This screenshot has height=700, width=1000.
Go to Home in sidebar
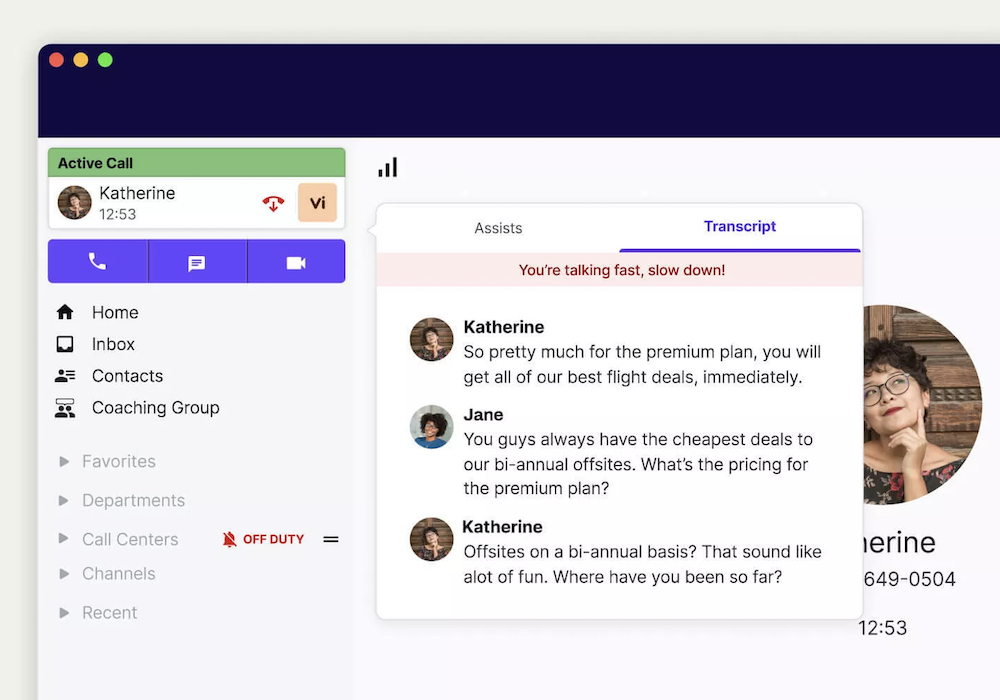115,312
